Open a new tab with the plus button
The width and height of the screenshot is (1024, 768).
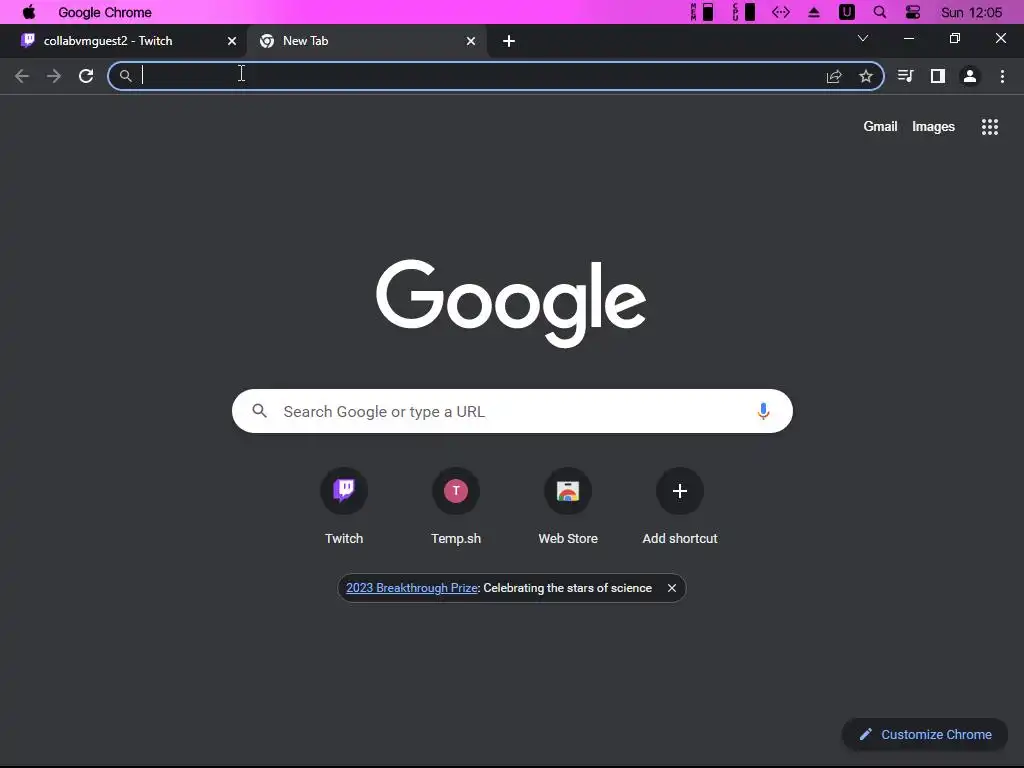tap(509, 41)
